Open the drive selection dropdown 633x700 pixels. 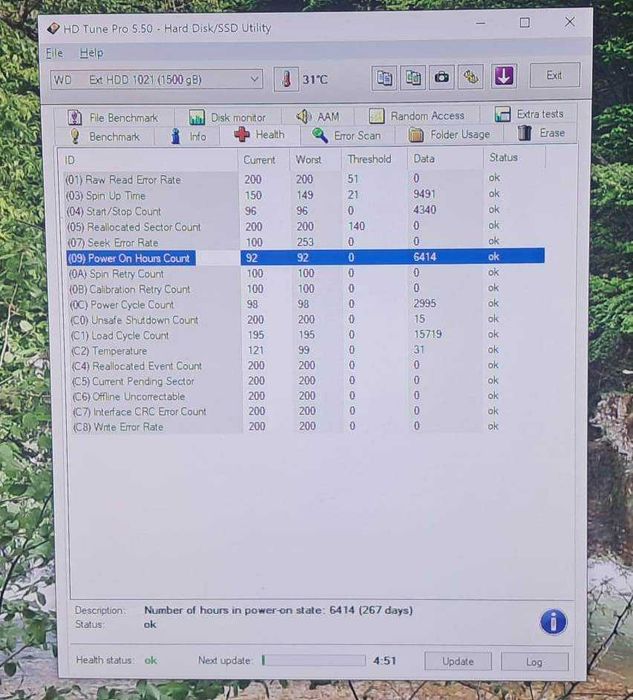click(156, 80)
